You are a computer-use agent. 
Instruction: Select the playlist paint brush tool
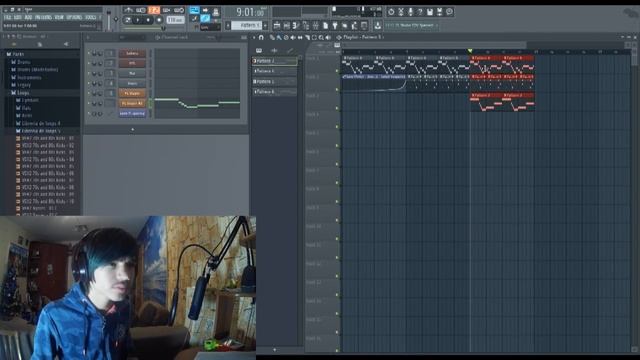click(x=279, y=38)
